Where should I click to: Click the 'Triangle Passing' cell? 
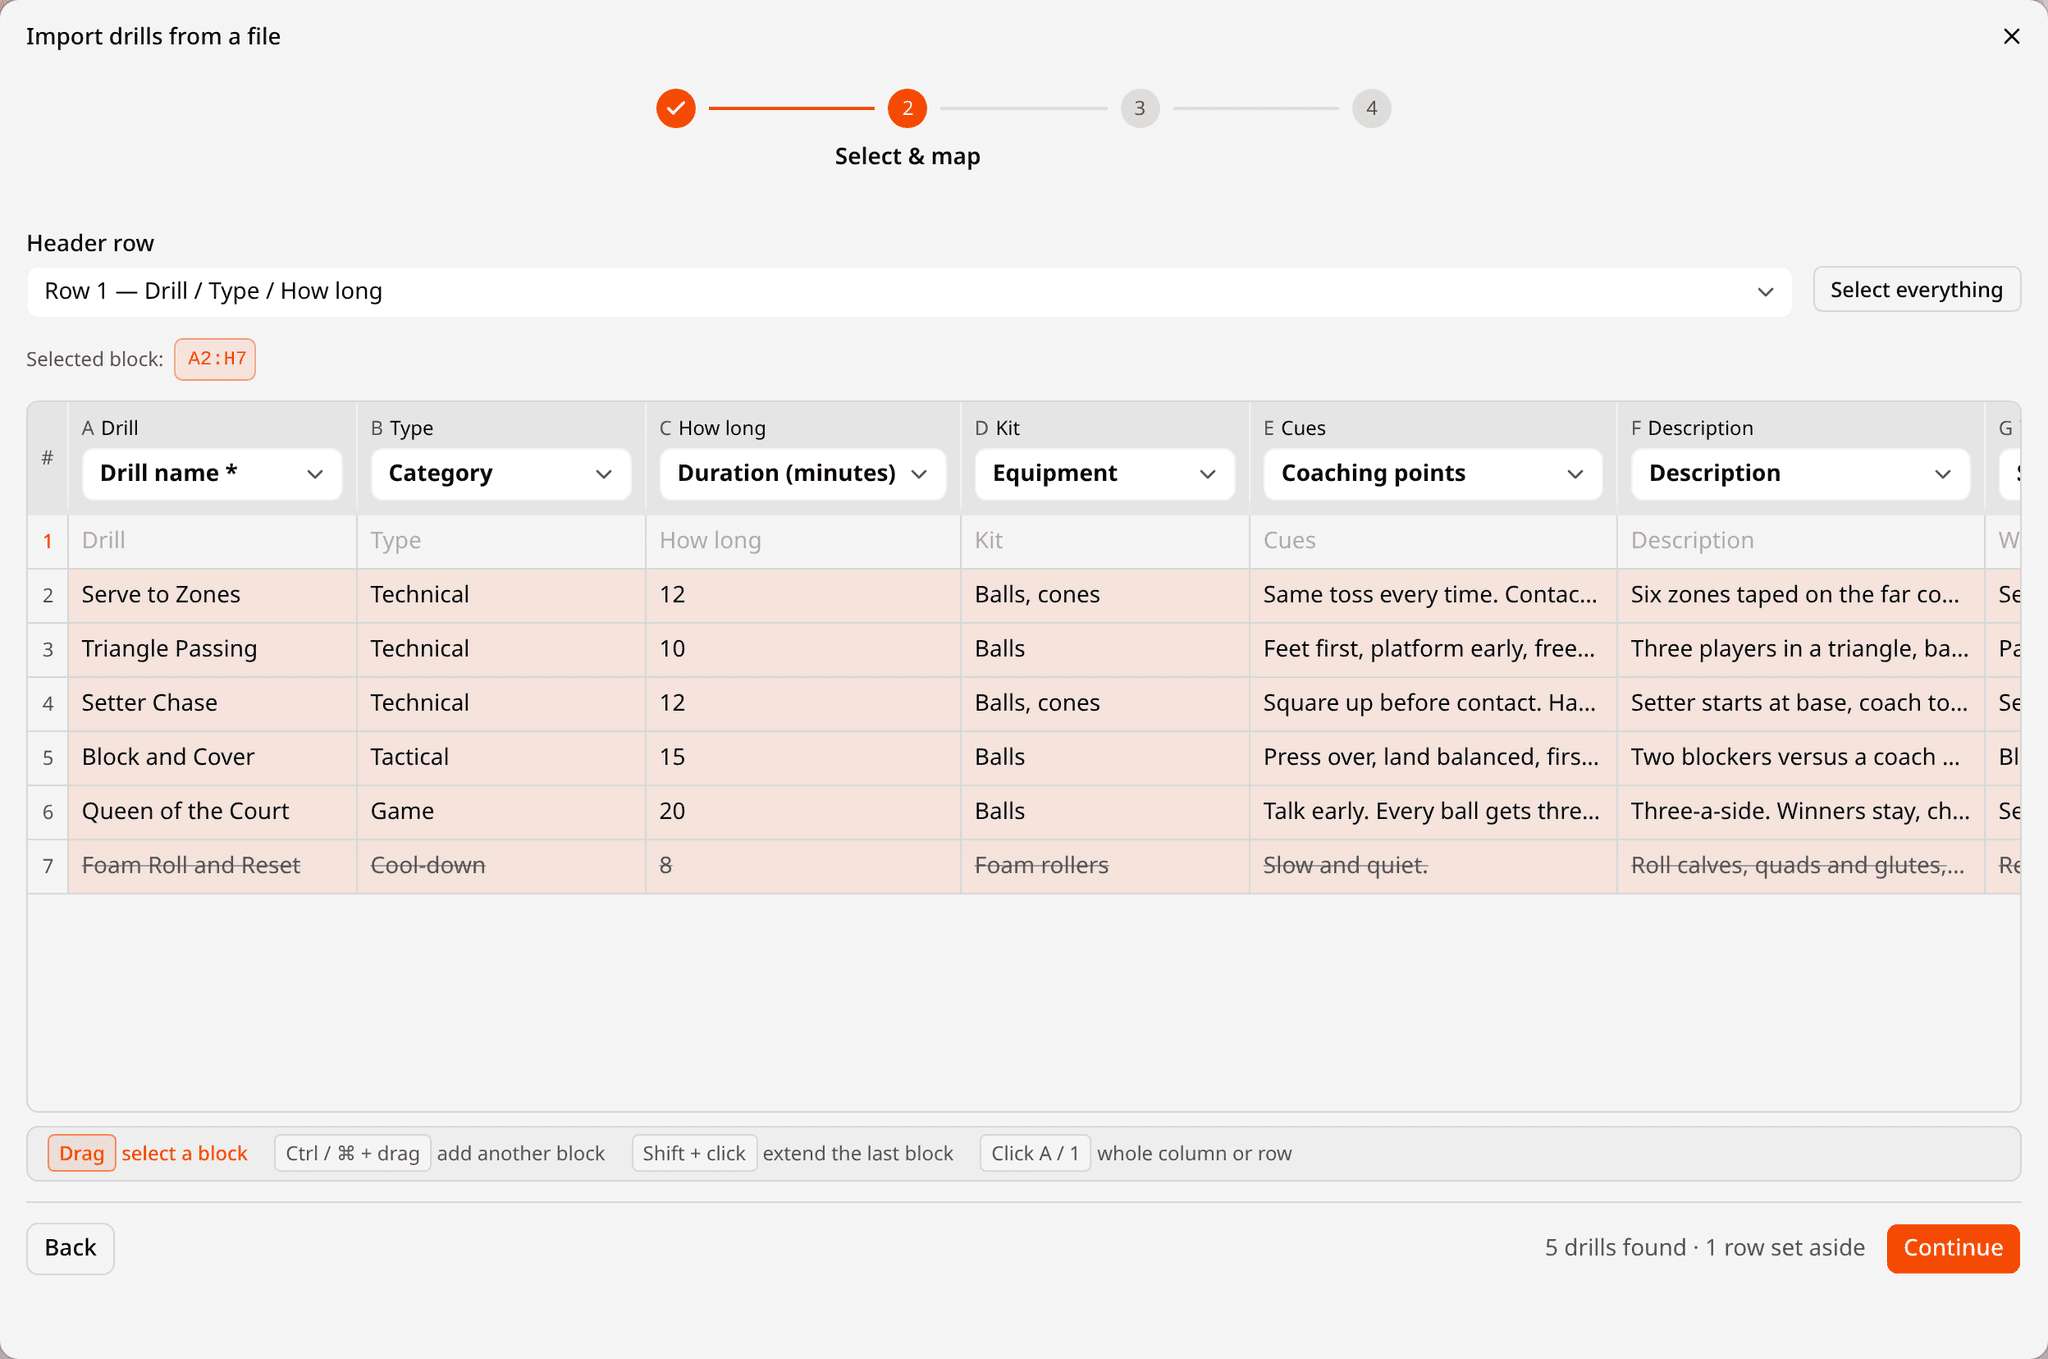click(x=212, y=649)
